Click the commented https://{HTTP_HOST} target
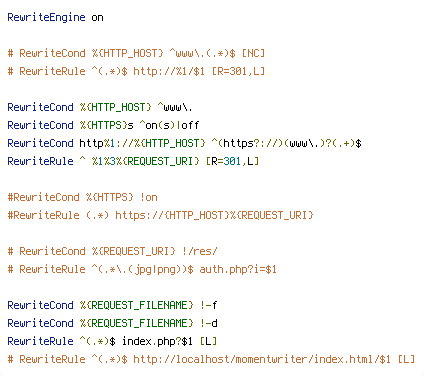The image size is (424, 376). coord(172,215)
